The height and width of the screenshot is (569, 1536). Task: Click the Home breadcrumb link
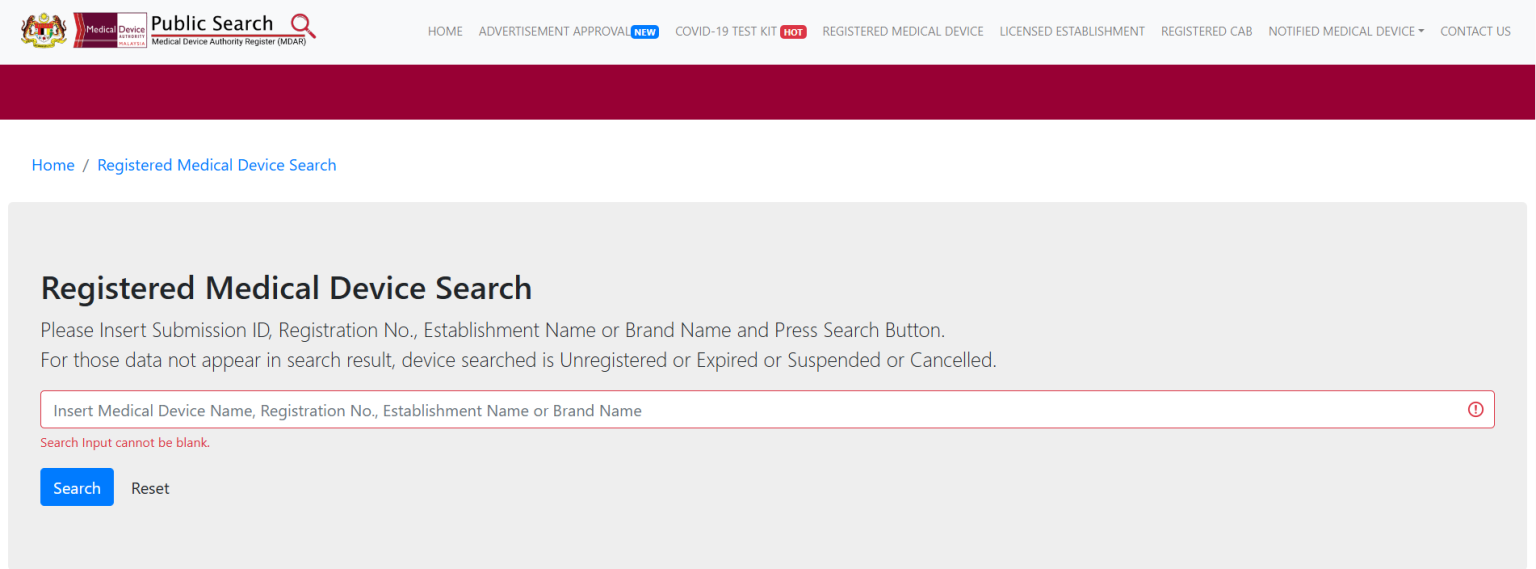pyautogui.click(x=53, y=165)
